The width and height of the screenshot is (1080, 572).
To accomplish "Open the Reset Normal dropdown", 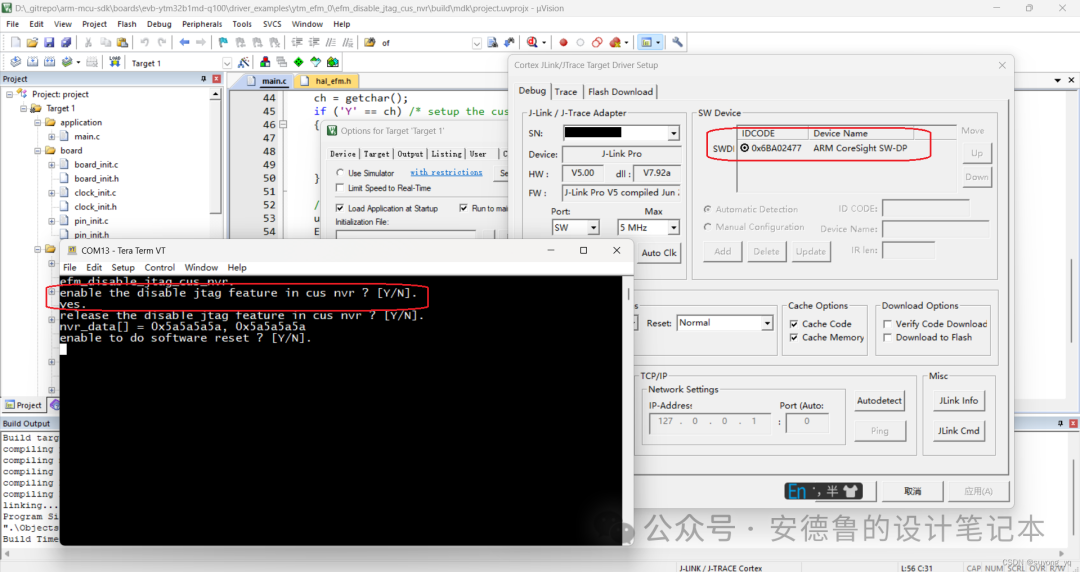I will [x=767, y=323].
